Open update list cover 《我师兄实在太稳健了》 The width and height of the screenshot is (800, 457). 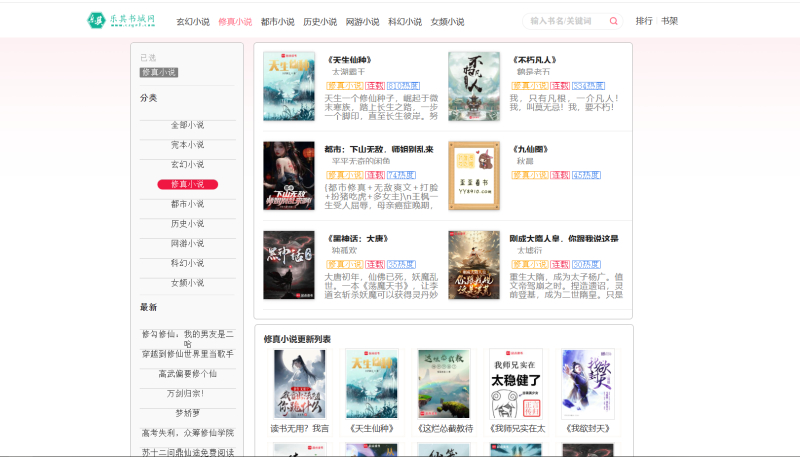pyautogui.click(x=516, y=384)
